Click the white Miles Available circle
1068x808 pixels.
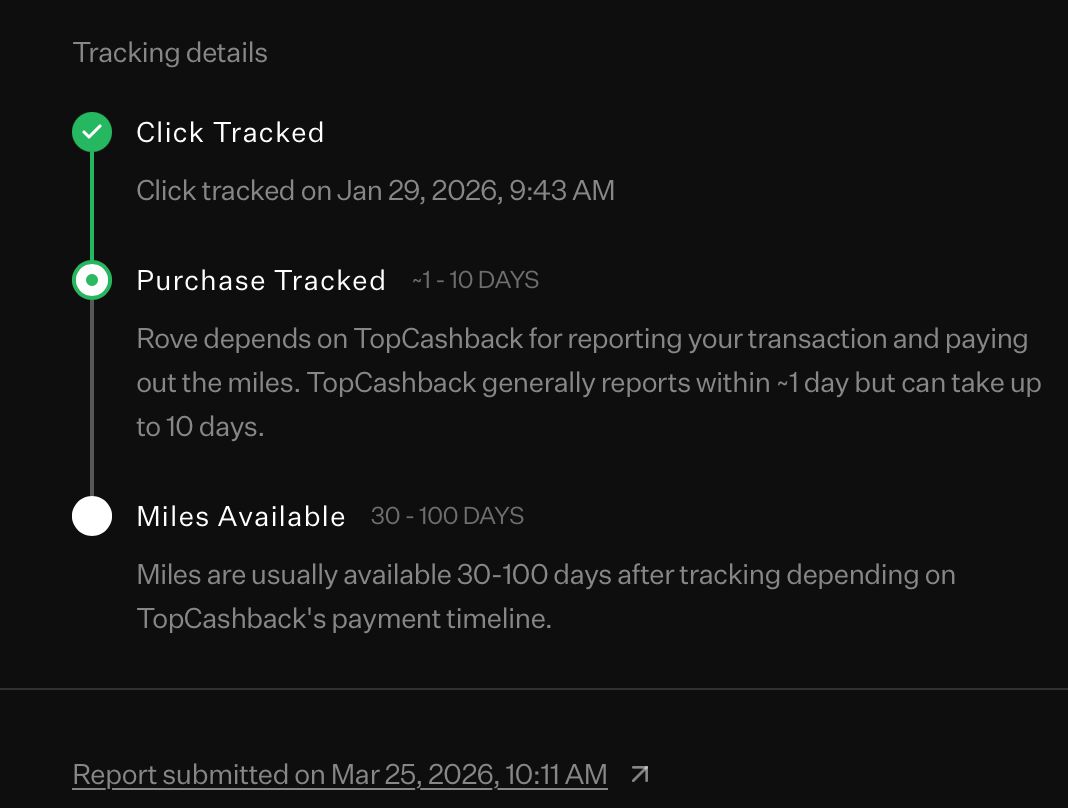coord(92,516)
